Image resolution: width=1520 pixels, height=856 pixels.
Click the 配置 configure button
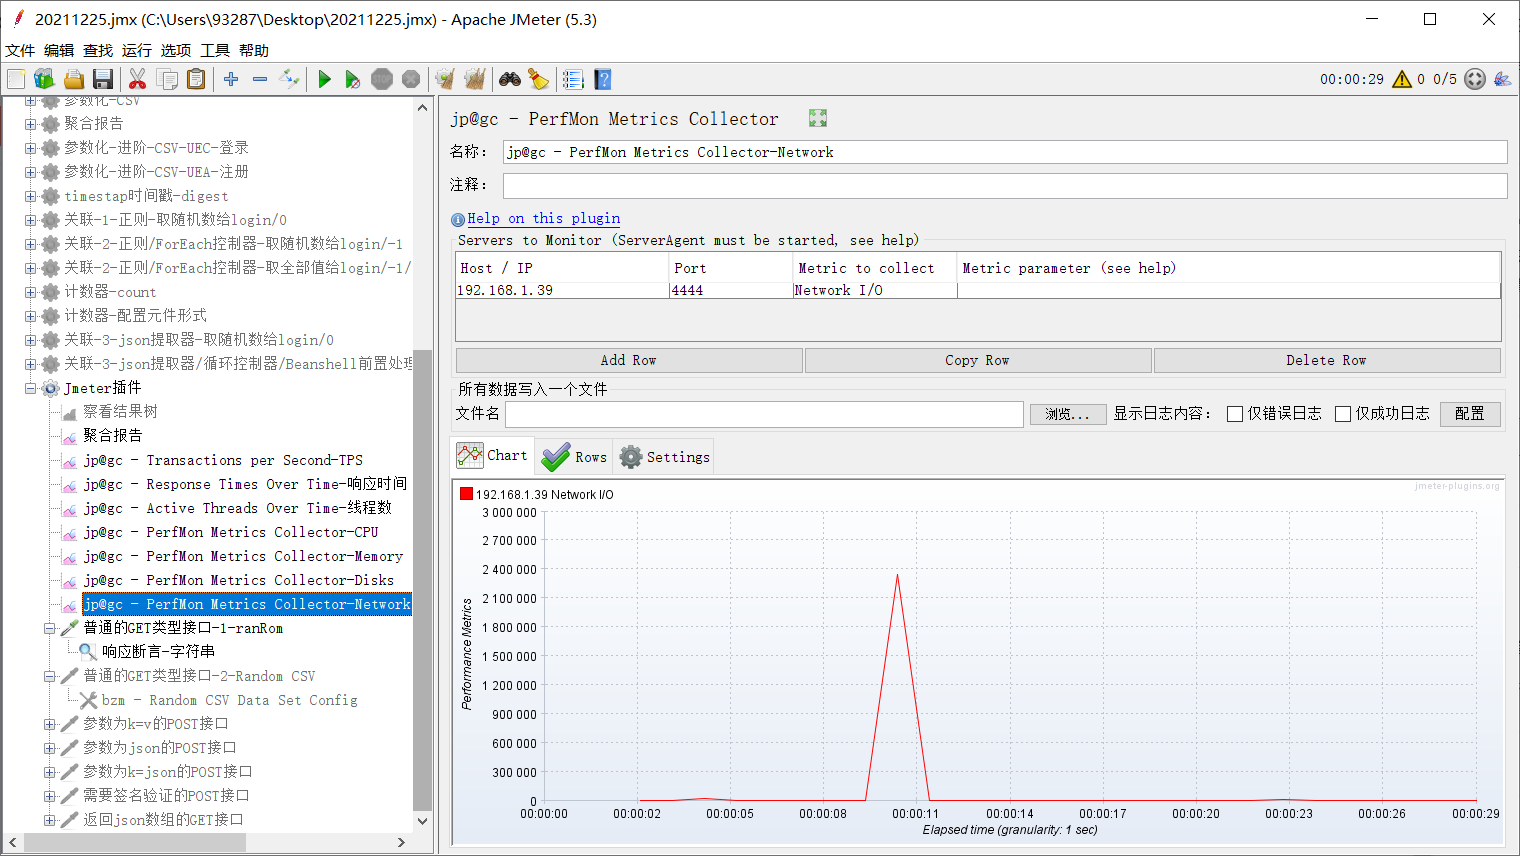pyautogui.click(x=1470, y=414)
